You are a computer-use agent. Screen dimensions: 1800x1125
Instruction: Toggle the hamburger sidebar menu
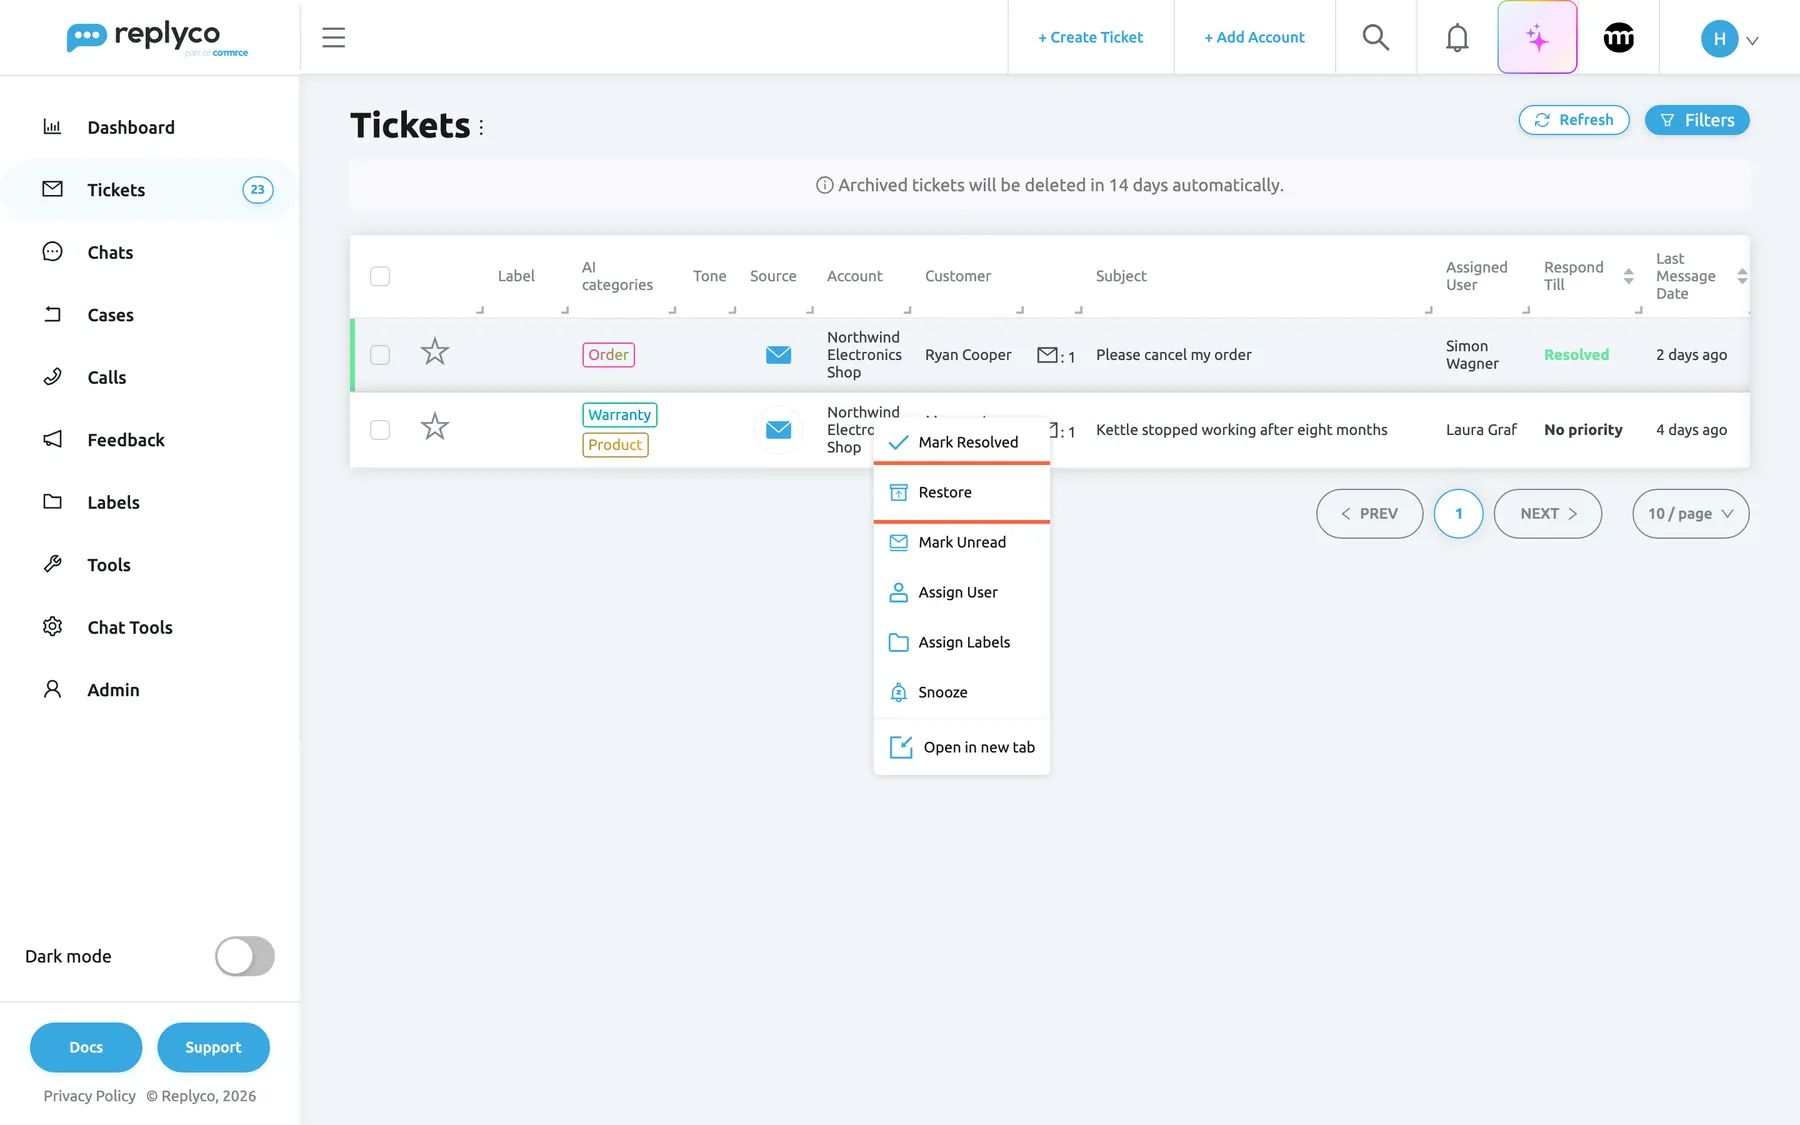point(334,38)
